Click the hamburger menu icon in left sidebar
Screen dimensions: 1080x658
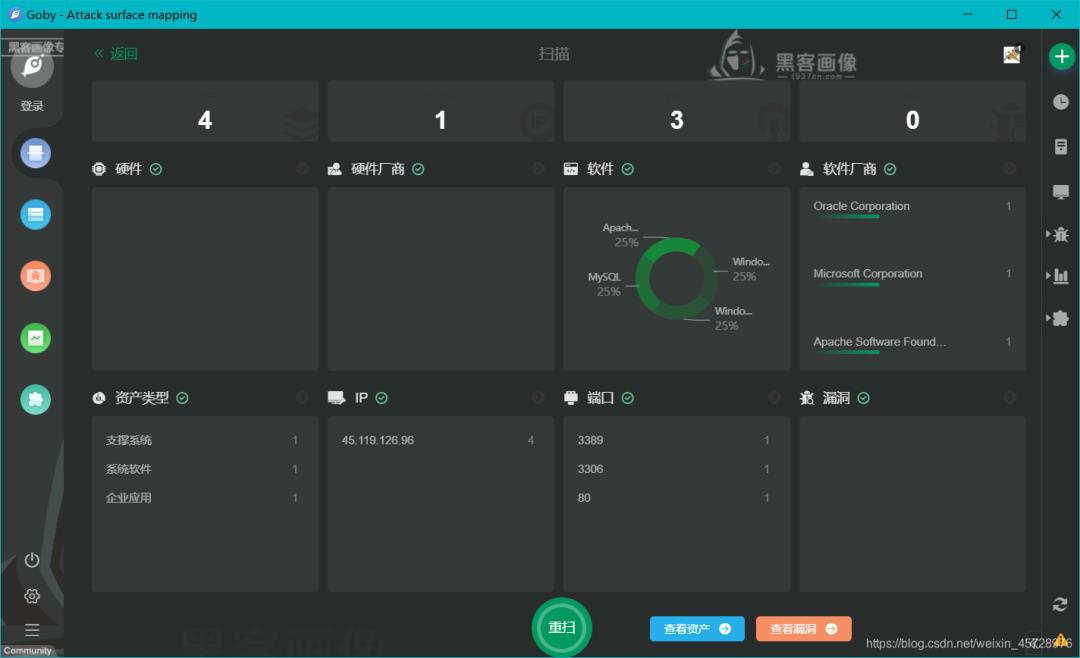[32, 630]
